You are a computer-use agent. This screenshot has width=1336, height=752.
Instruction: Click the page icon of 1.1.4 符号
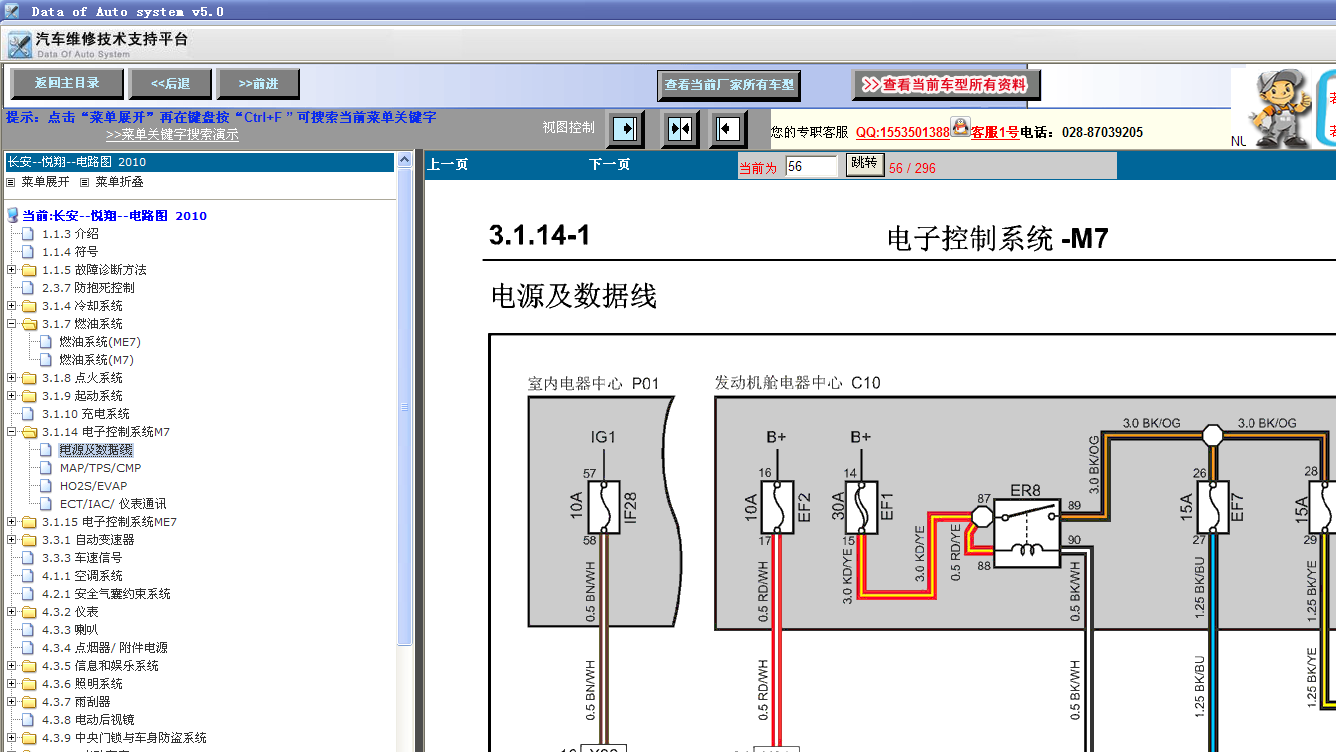tap(28, 251)
